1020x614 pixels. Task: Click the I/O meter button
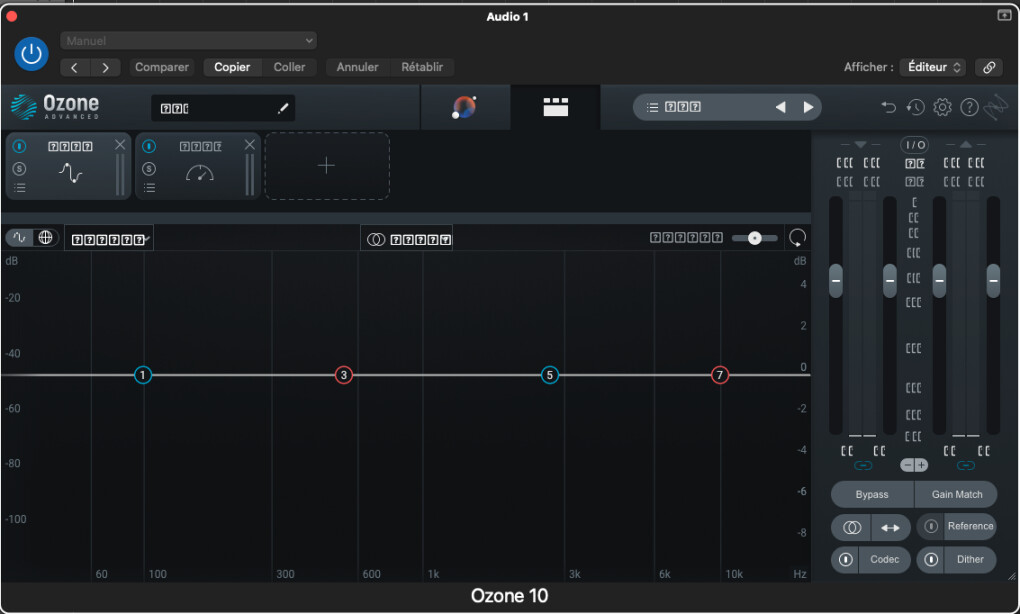[x=915, y=144]
